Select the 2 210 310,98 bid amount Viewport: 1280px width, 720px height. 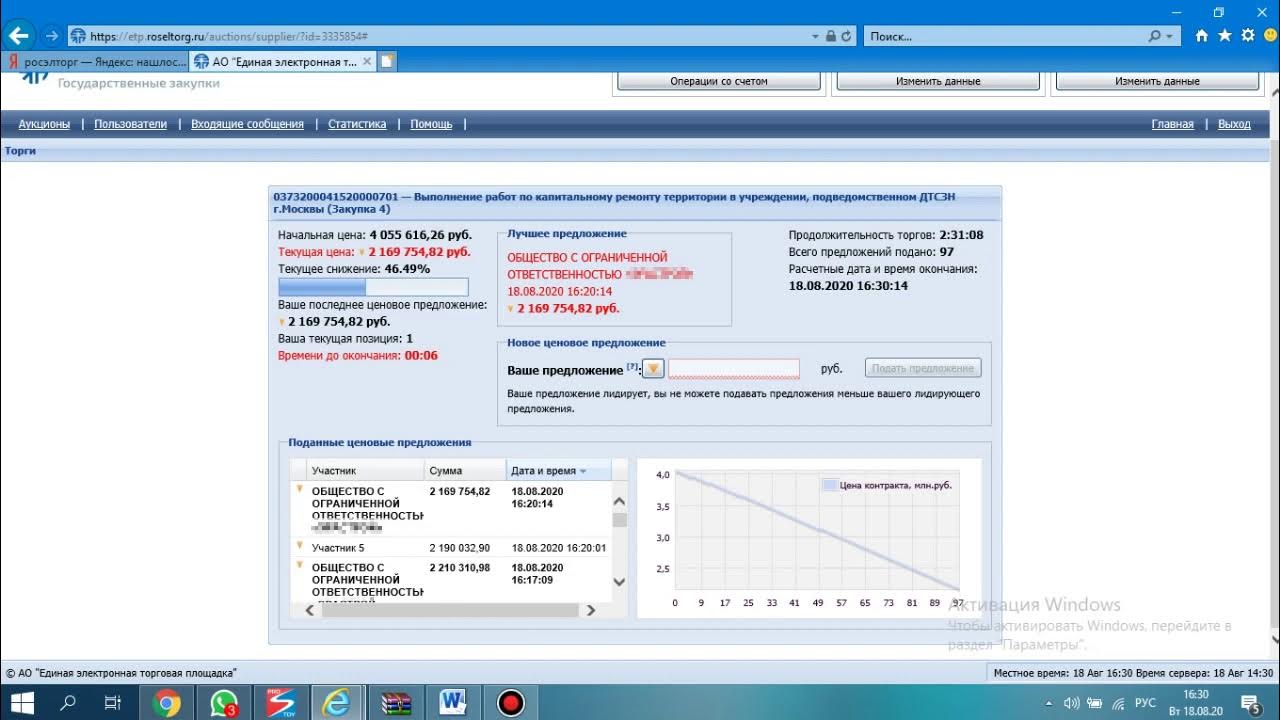pos(460,568)
